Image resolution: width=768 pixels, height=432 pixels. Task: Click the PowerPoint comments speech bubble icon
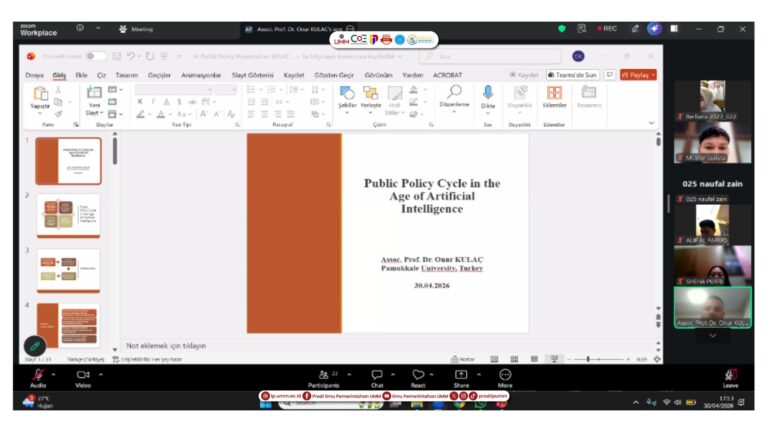610,75
